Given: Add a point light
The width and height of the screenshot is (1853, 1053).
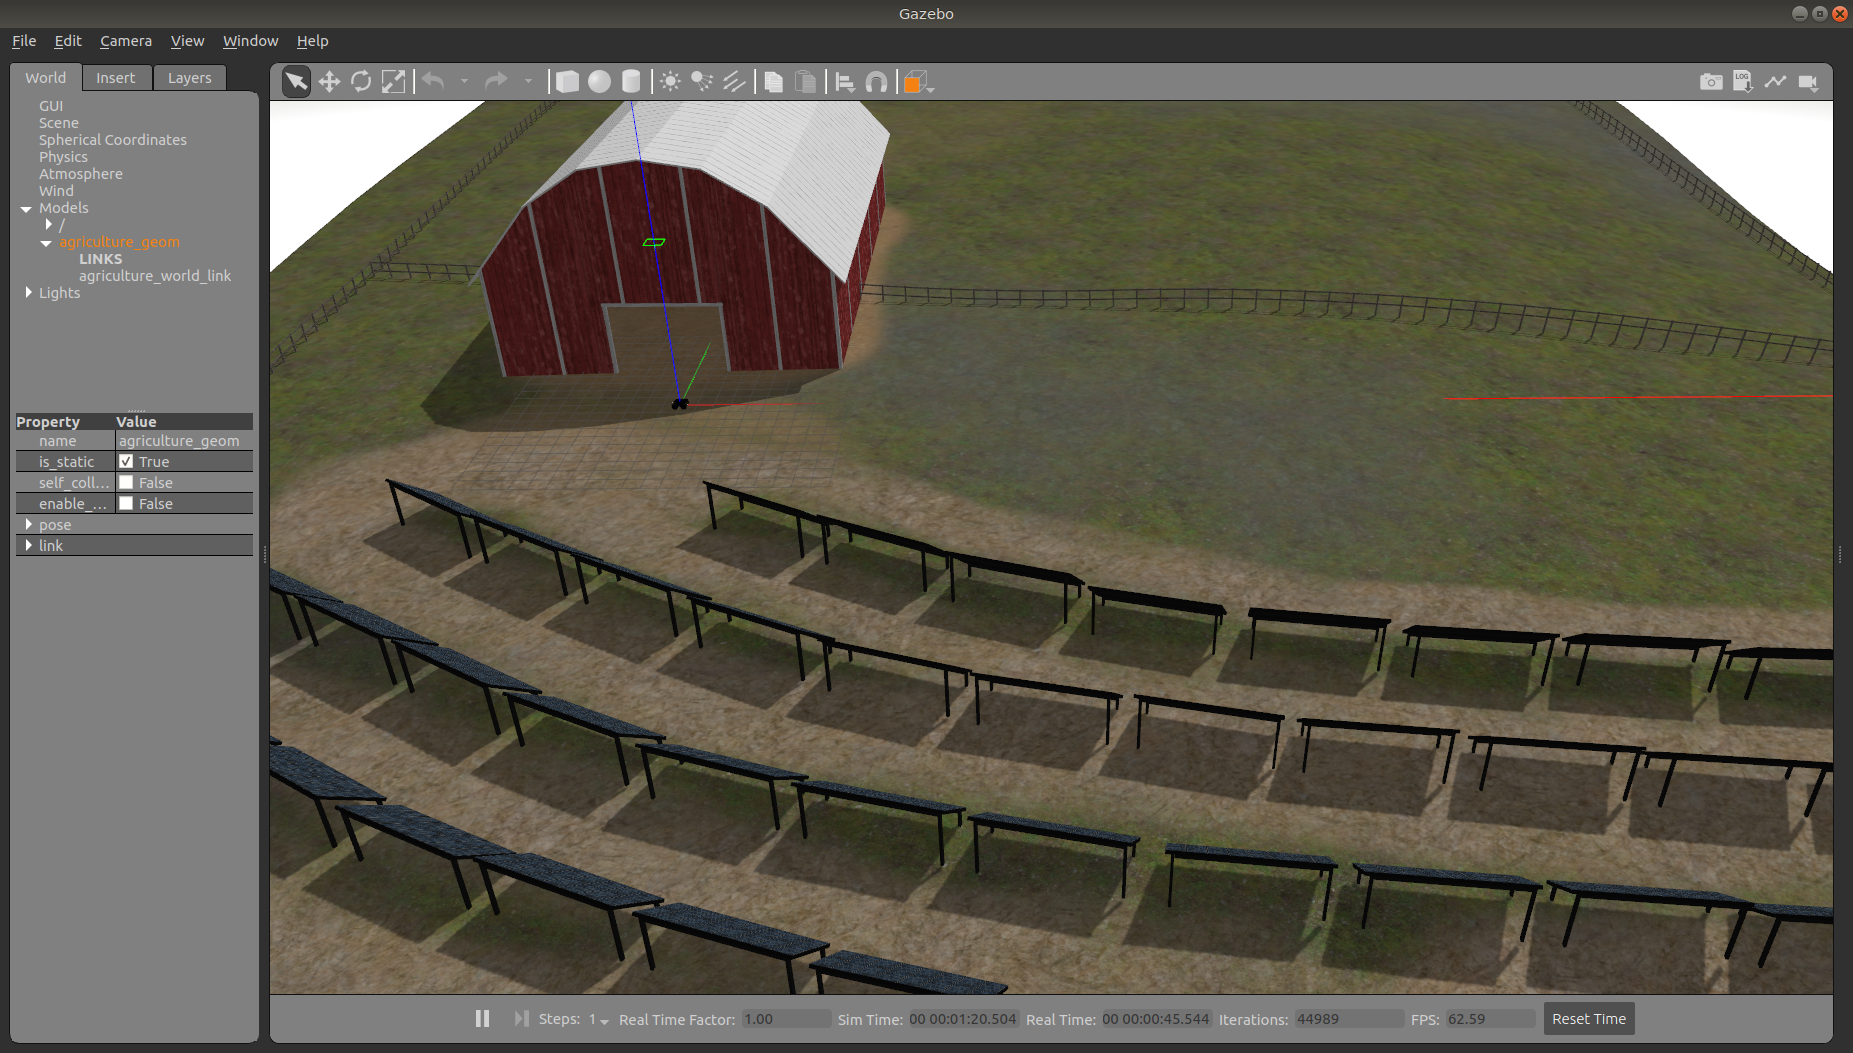Looking at the screenshot, I should click(670, 82).
